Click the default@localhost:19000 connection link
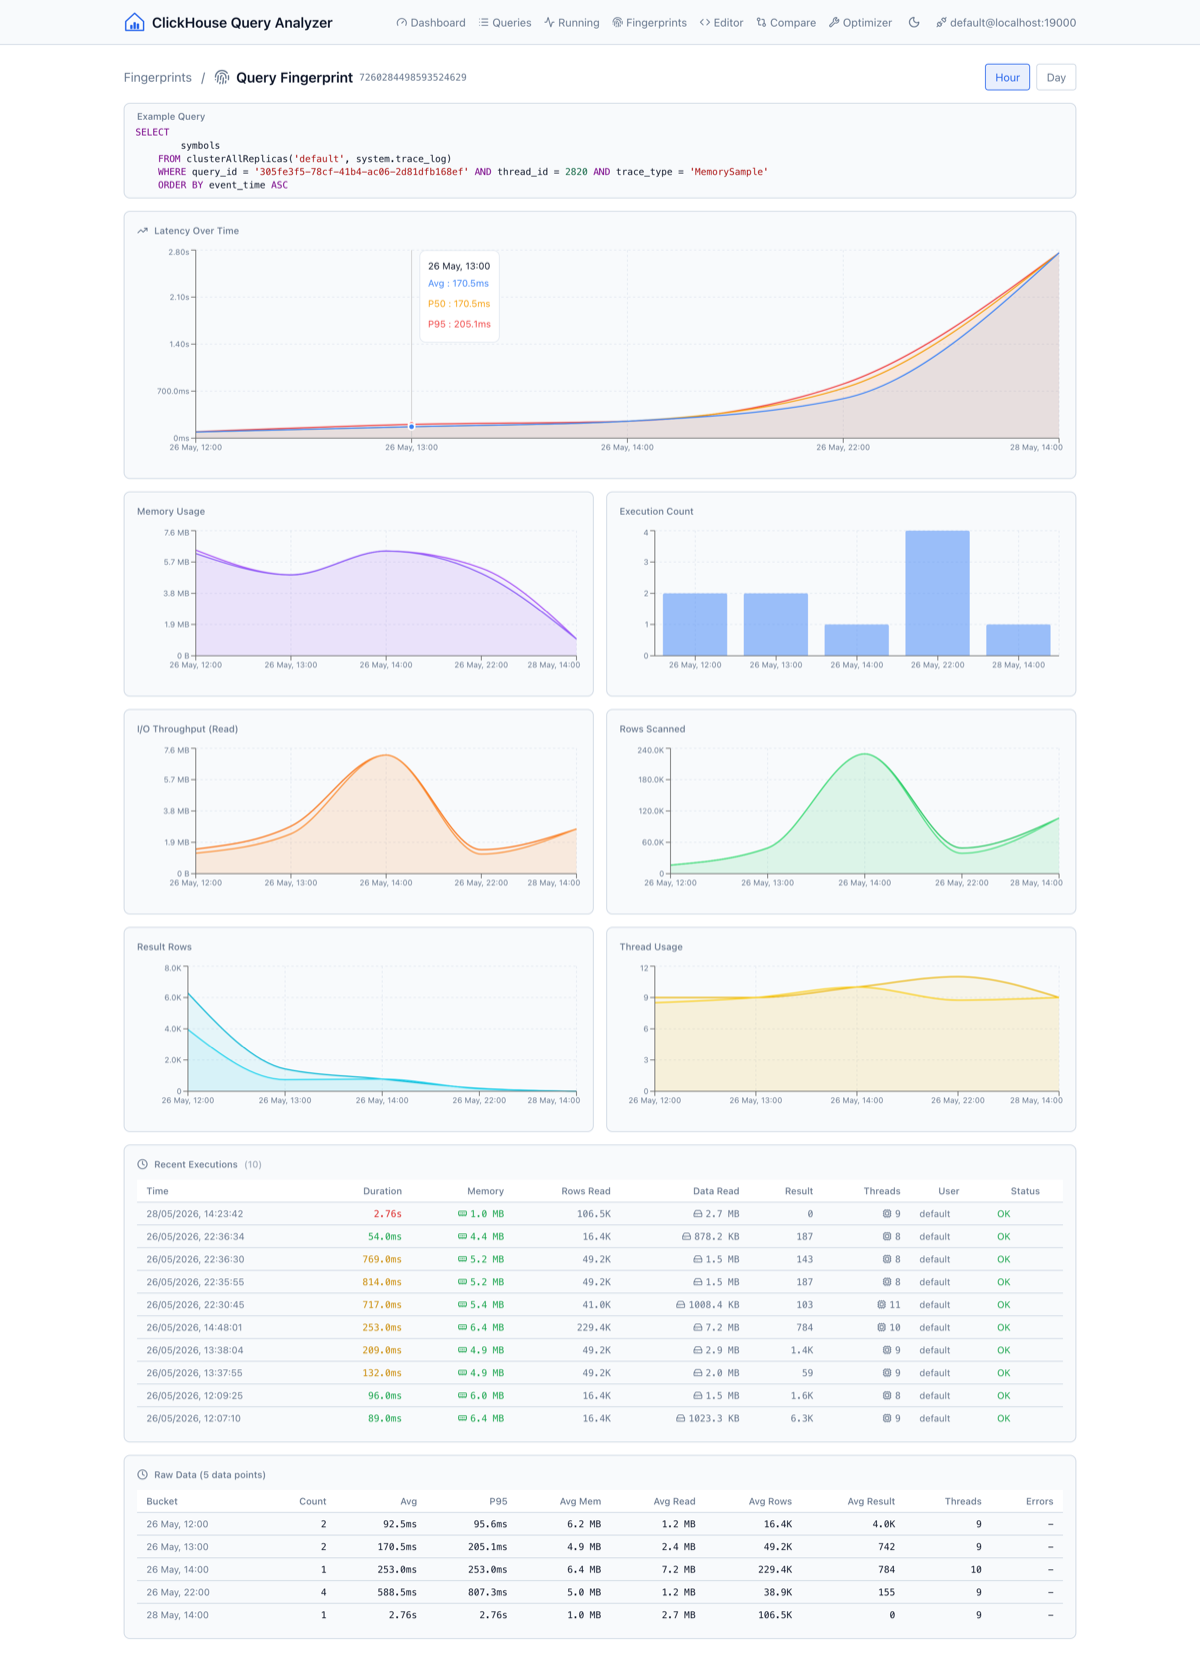Viewport: 1200px width, 1658px height. [1006, 22]
